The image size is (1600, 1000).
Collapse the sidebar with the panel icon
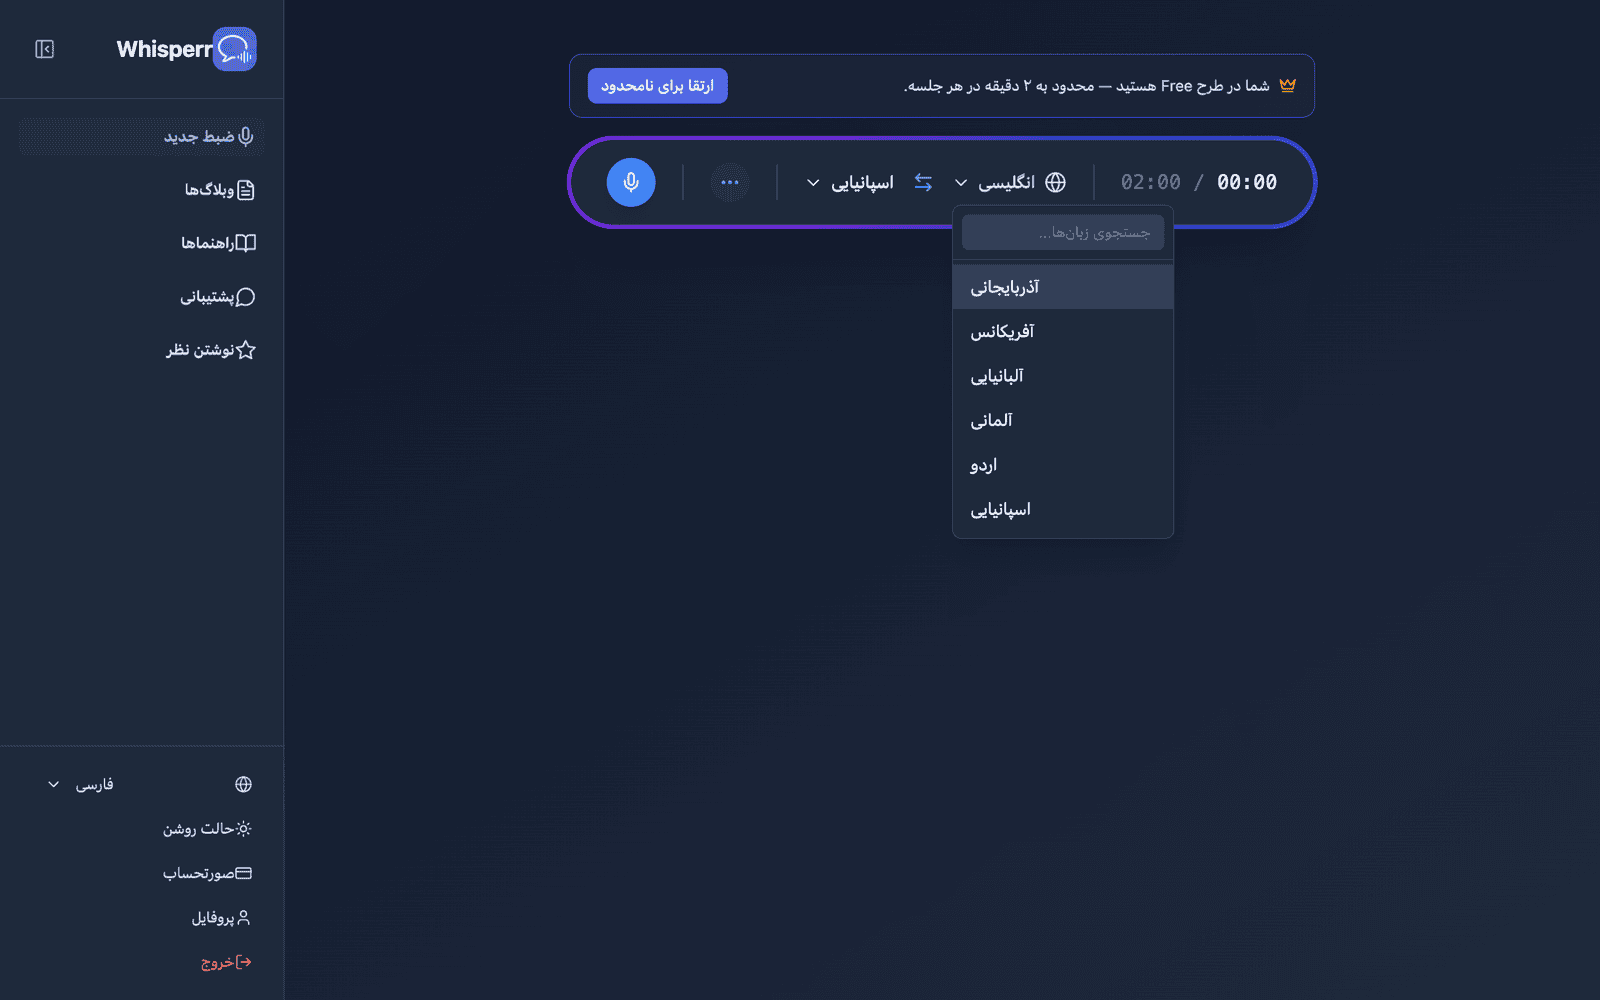(x=45, y=49)
